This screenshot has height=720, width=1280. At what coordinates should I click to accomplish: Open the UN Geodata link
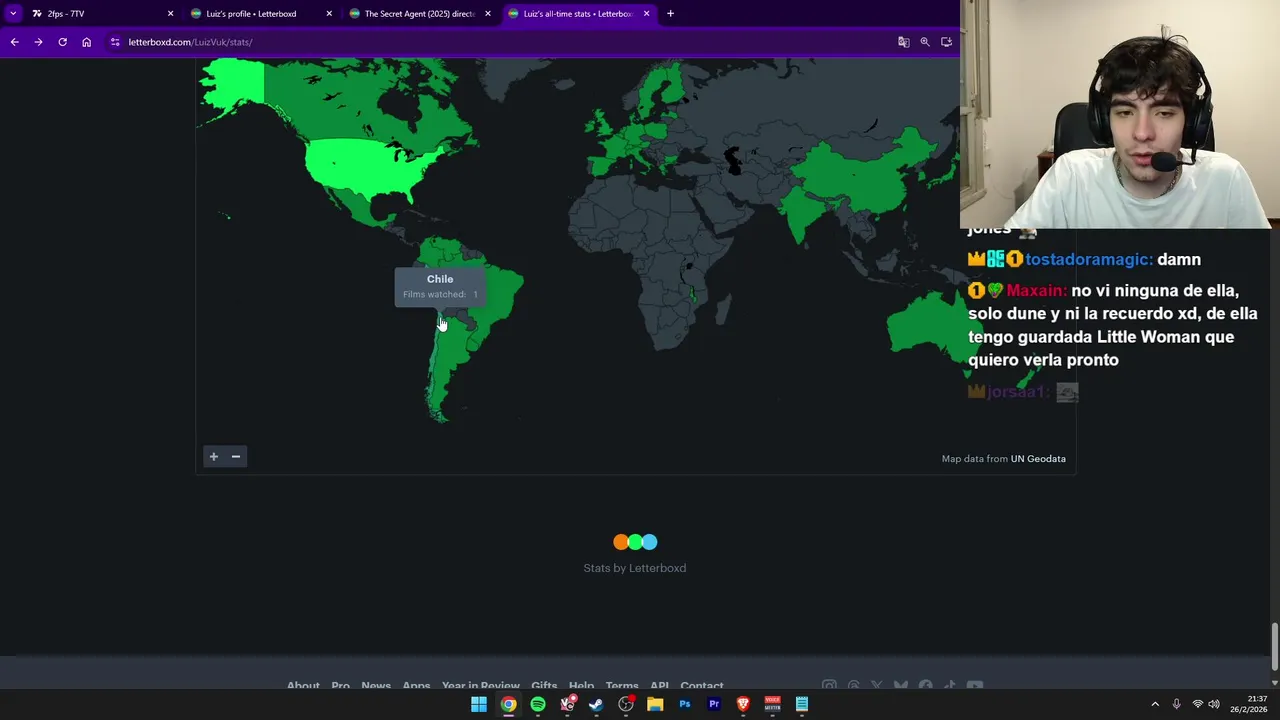[1038, 458]
